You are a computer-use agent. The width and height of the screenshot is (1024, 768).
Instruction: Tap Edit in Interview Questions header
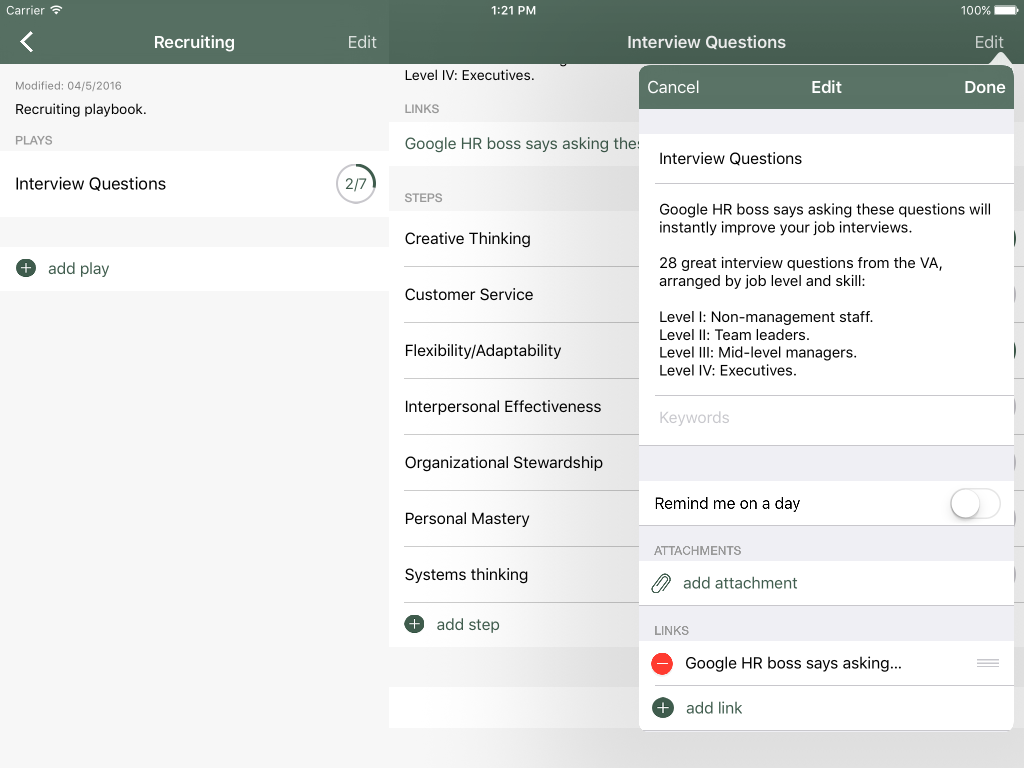tap(989, 42)
